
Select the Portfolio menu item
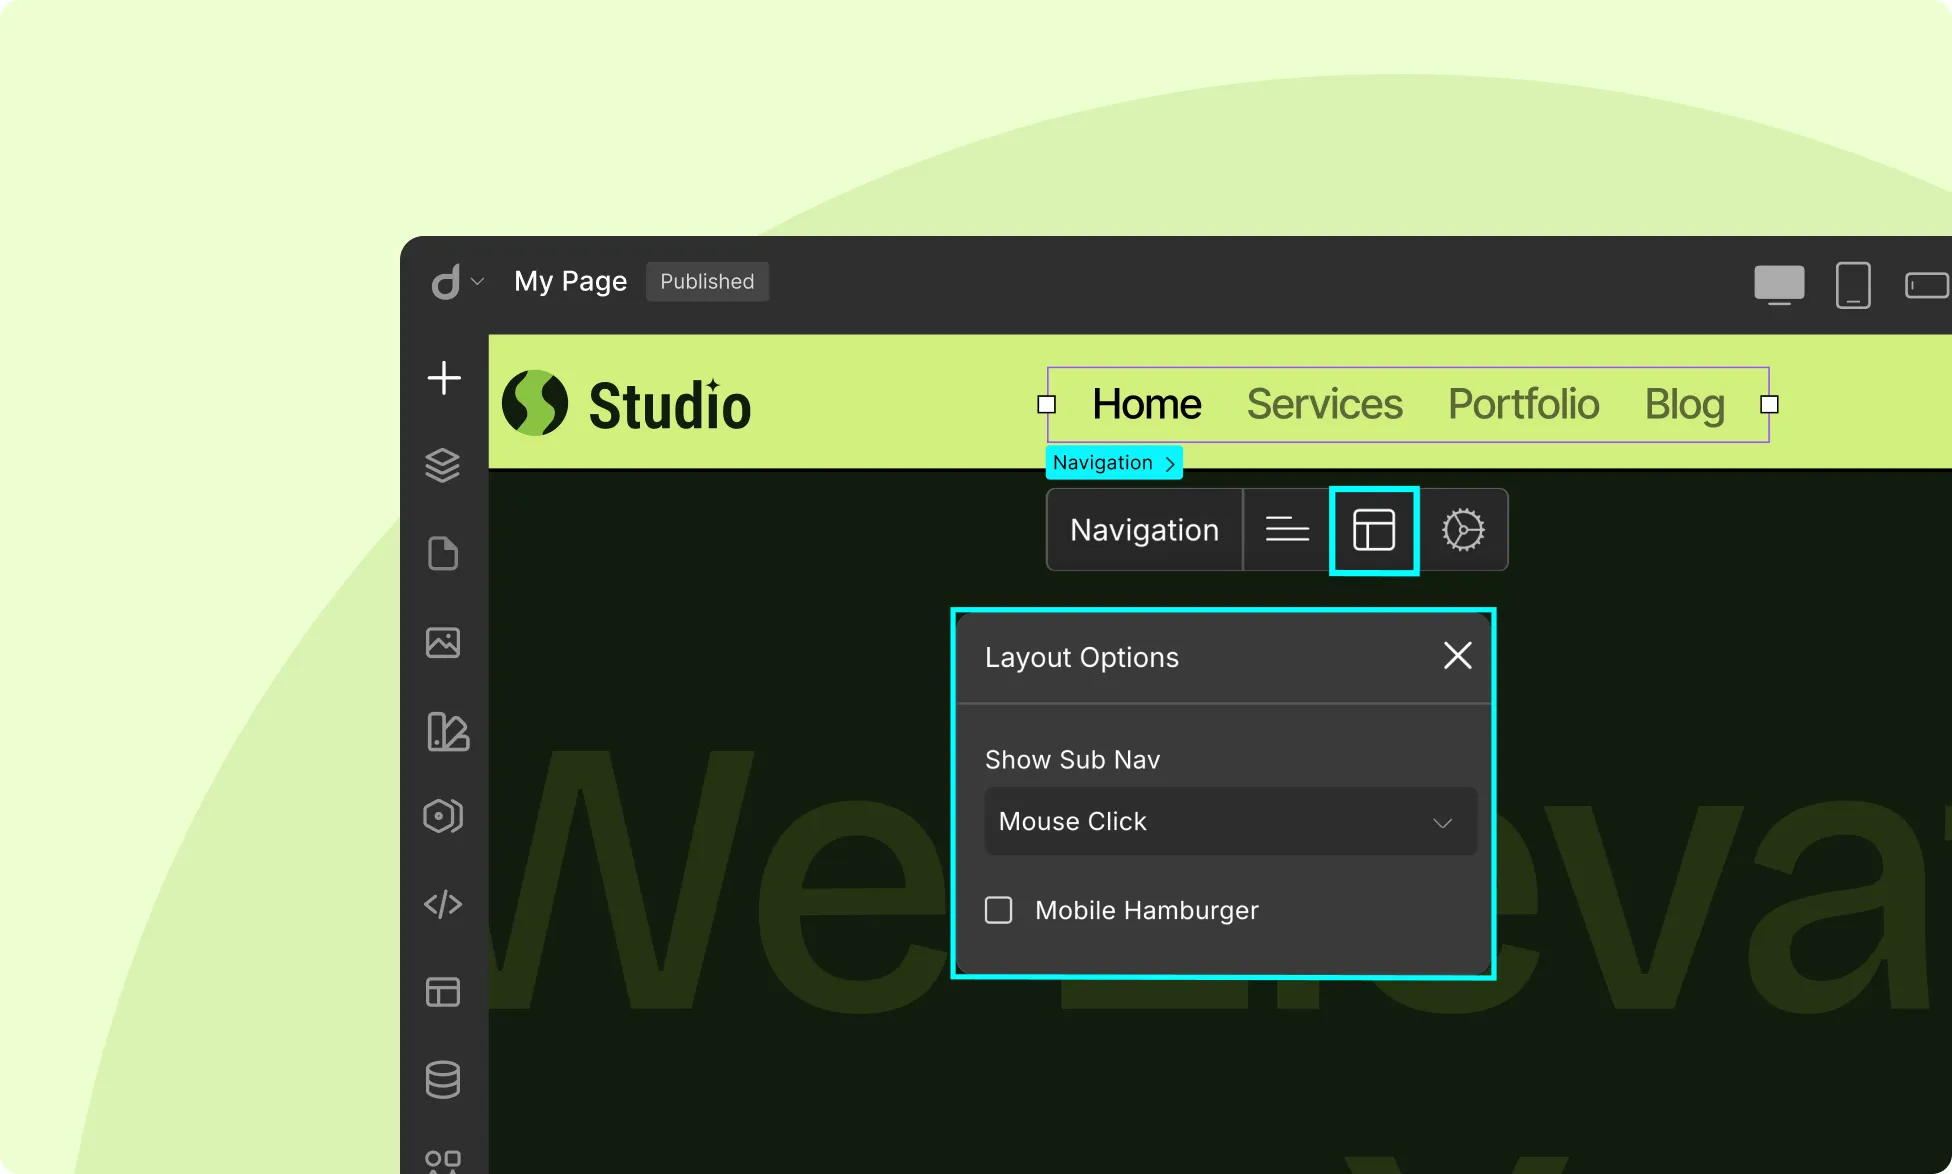[x=1523, y=404]
